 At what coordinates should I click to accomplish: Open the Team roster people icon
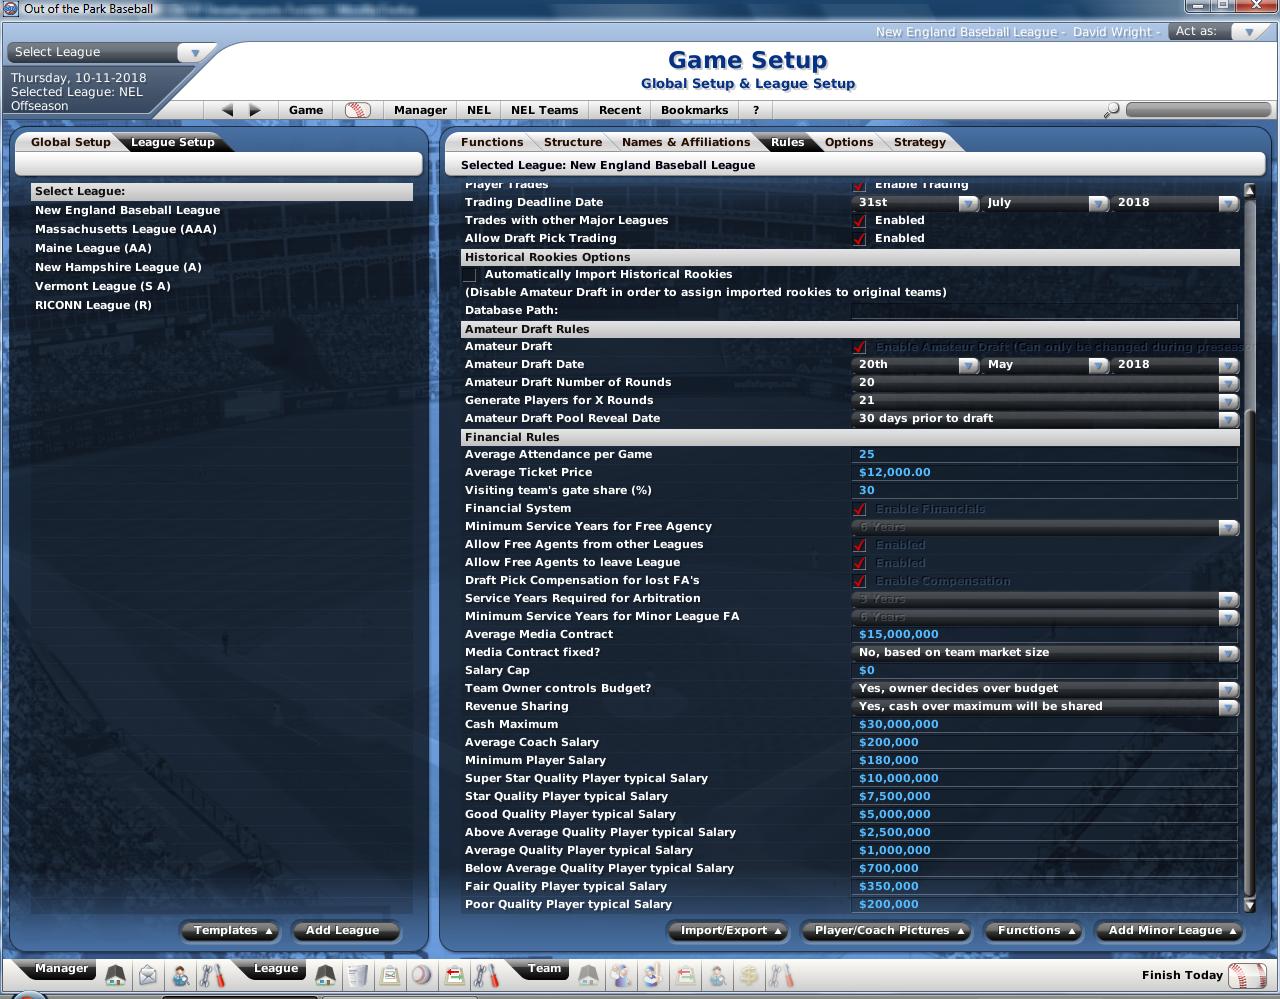tap(620, 976)
